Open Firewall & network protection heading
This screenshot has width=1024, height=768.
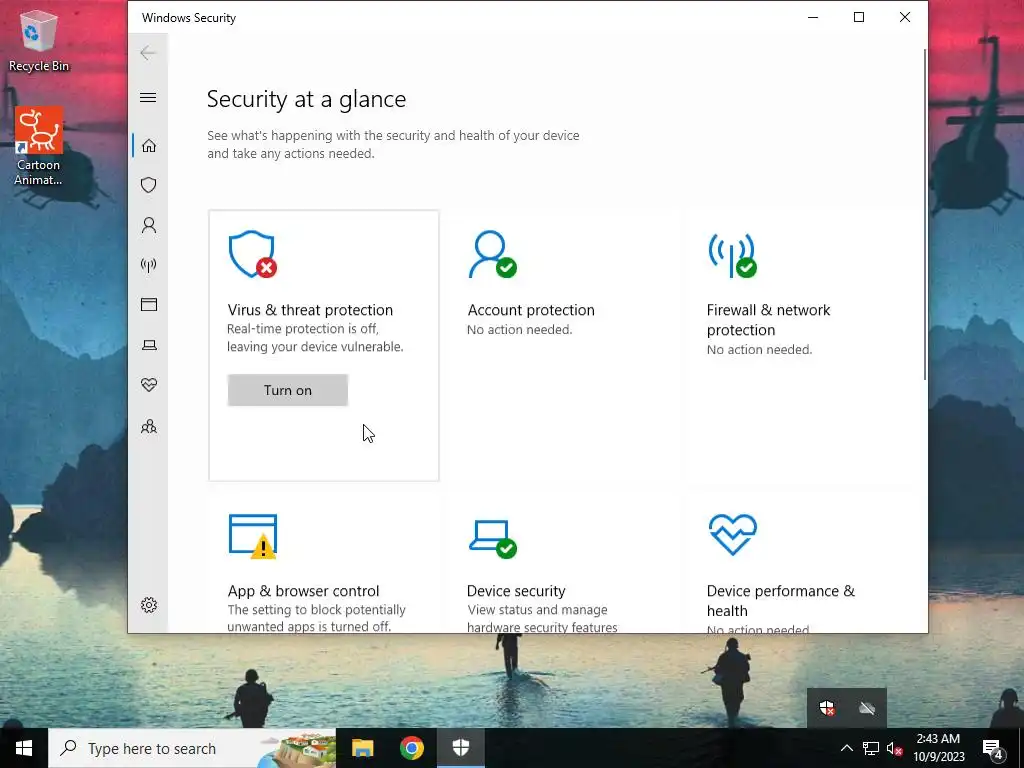pos(768,319)
